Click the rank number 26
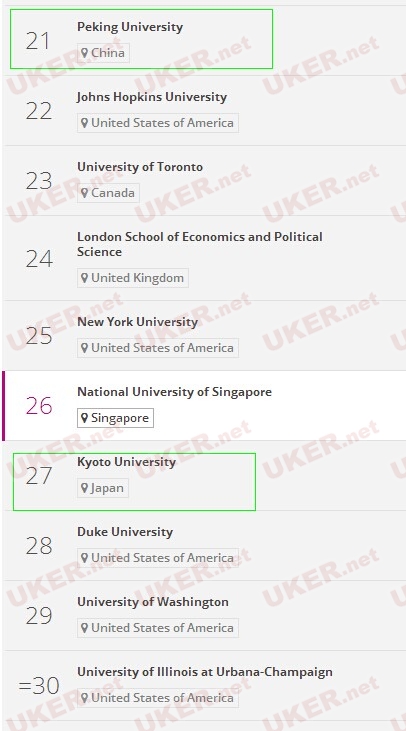This screenshot has height=731, width=406. coord(39,406)
